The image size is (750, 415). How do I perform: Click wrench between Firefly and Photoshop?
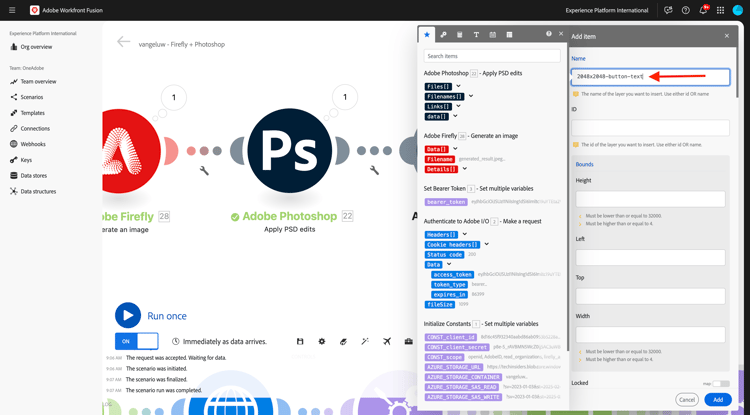pyautogui.click(x=204, y=170)
